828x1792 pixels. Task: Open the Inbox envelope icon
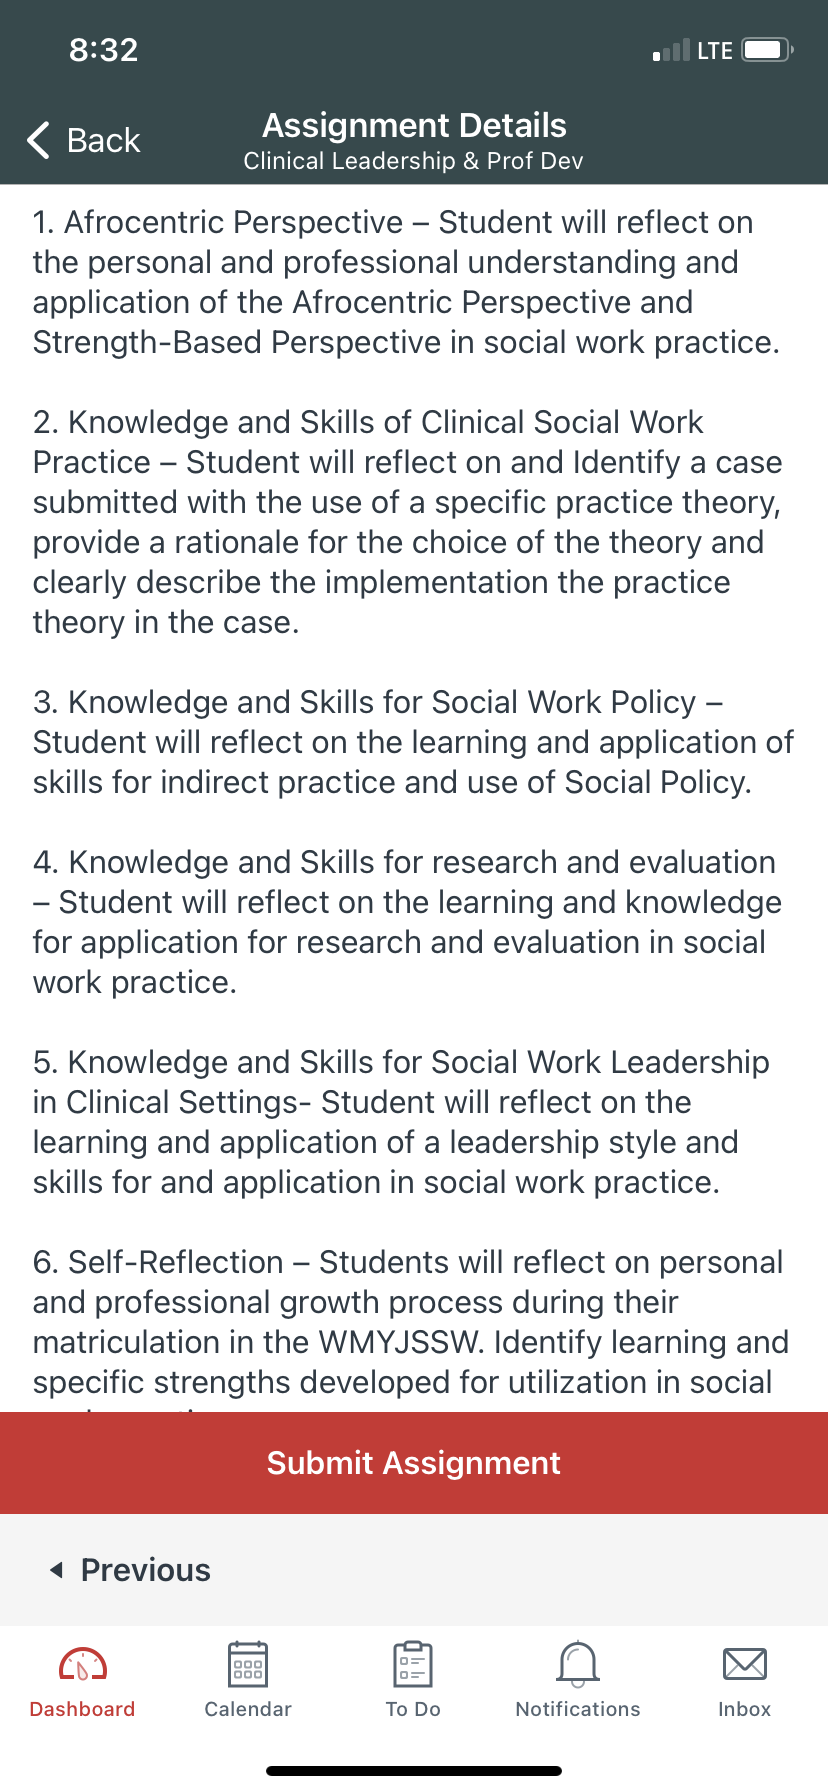tap(745, 1665)
